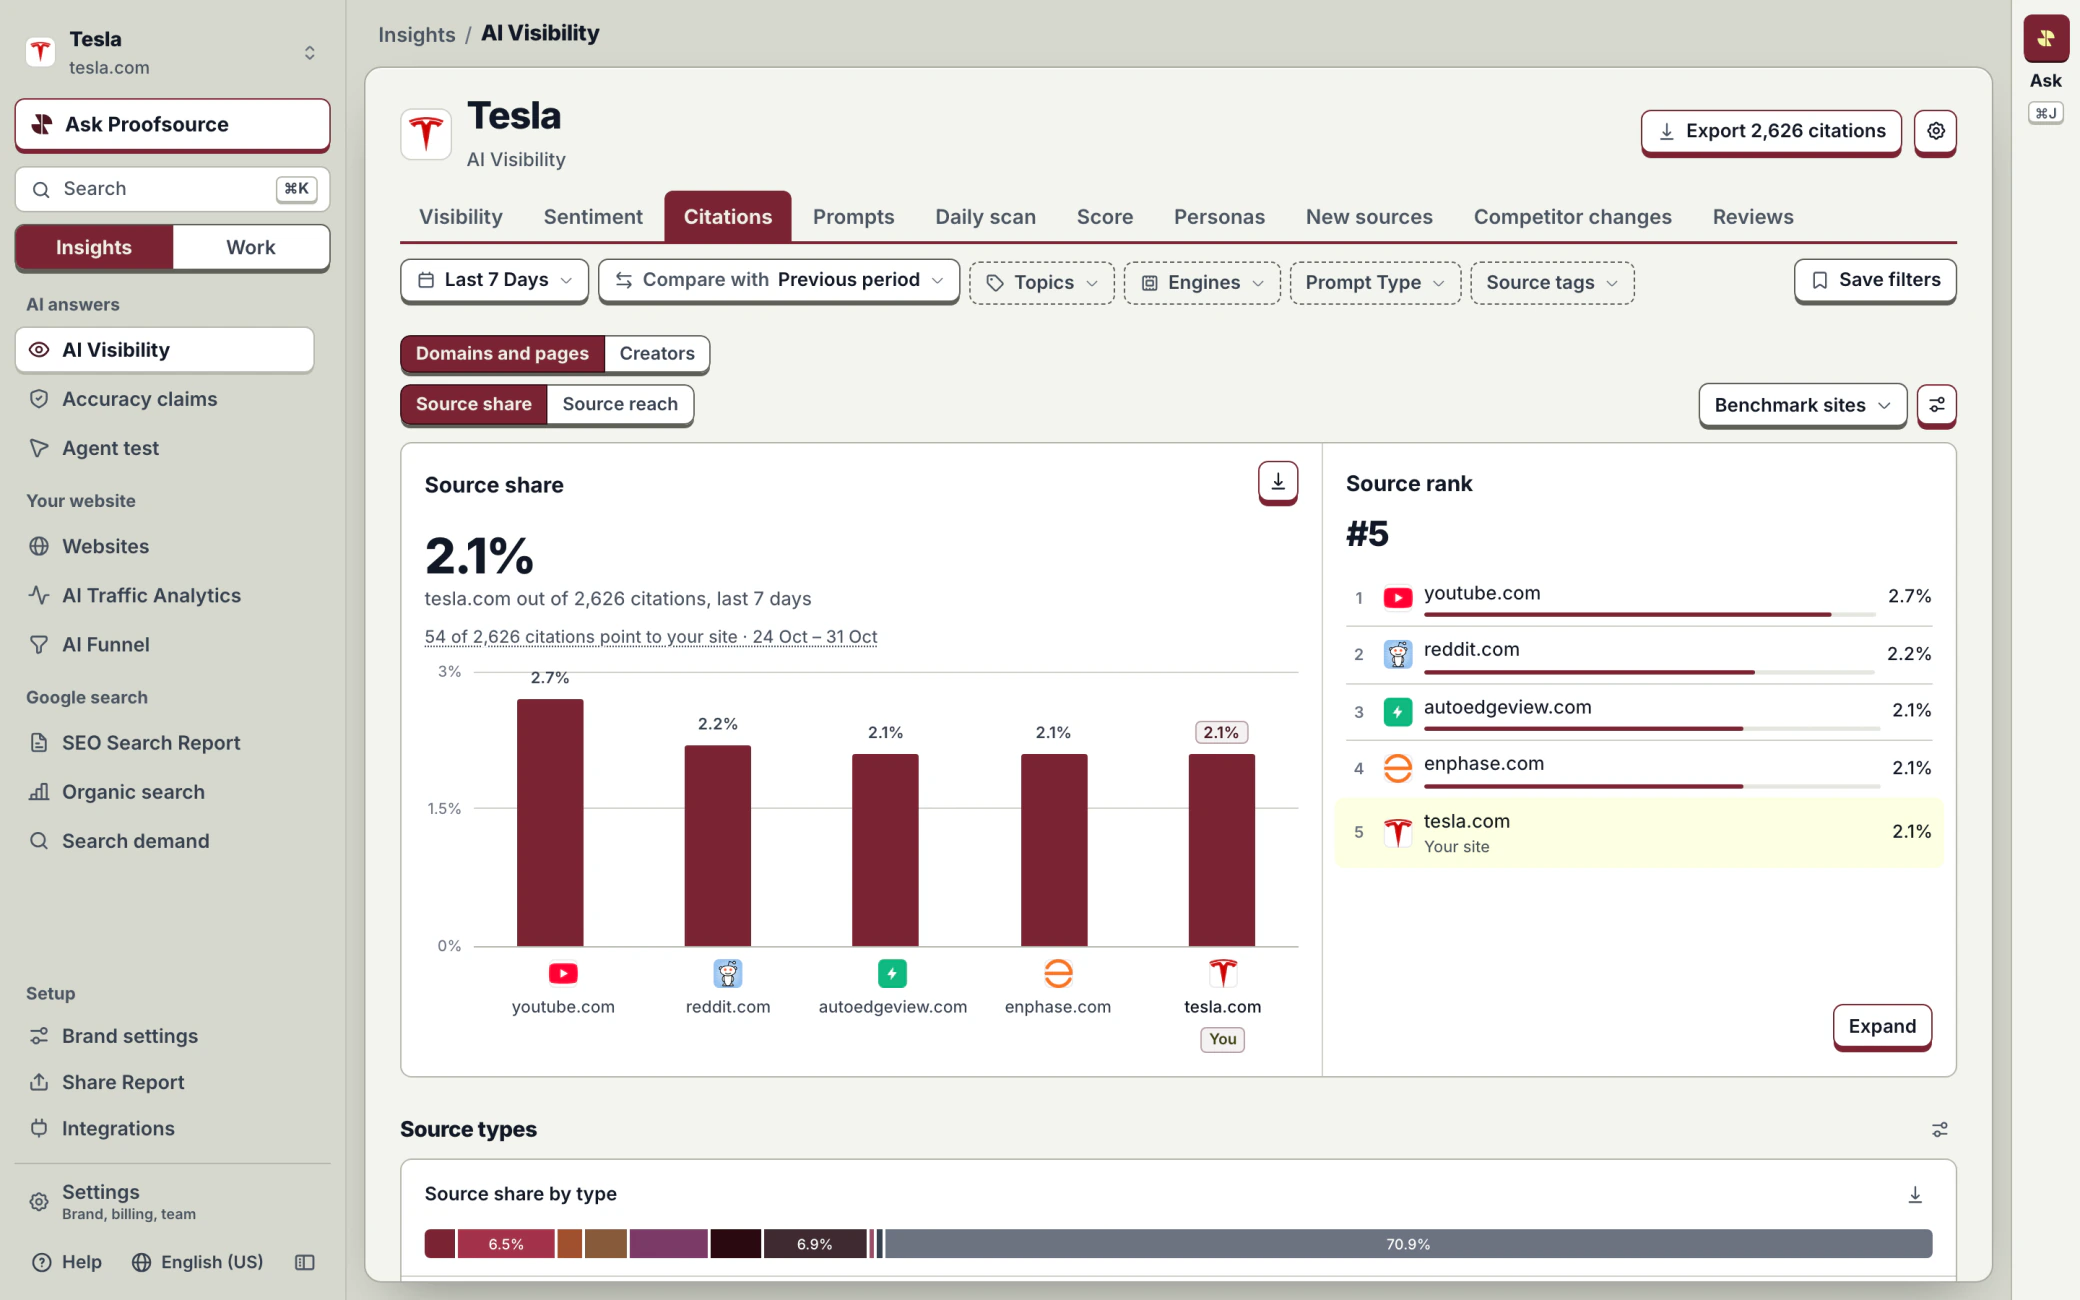Go to Competitor changes tab
Screen dimensions: 2080x1300
(x=1572, y=217)
